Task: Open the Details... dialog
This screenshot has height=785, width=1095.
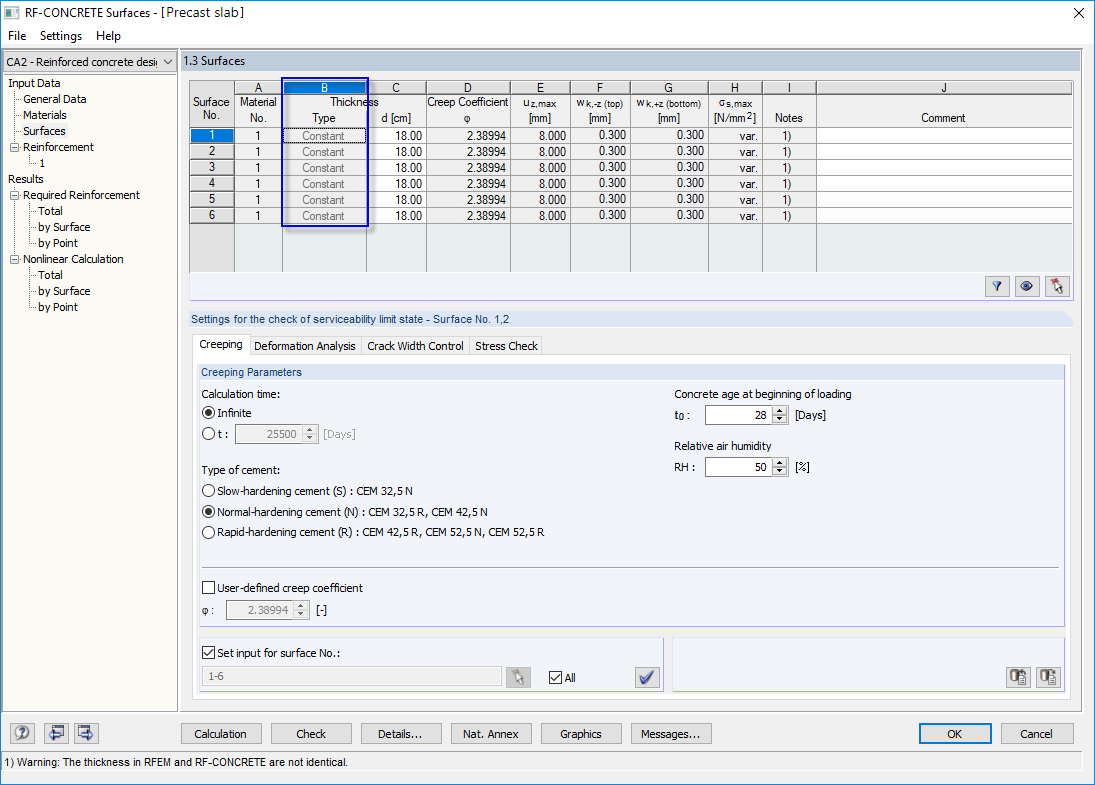Action: click(x=400, y=734)
